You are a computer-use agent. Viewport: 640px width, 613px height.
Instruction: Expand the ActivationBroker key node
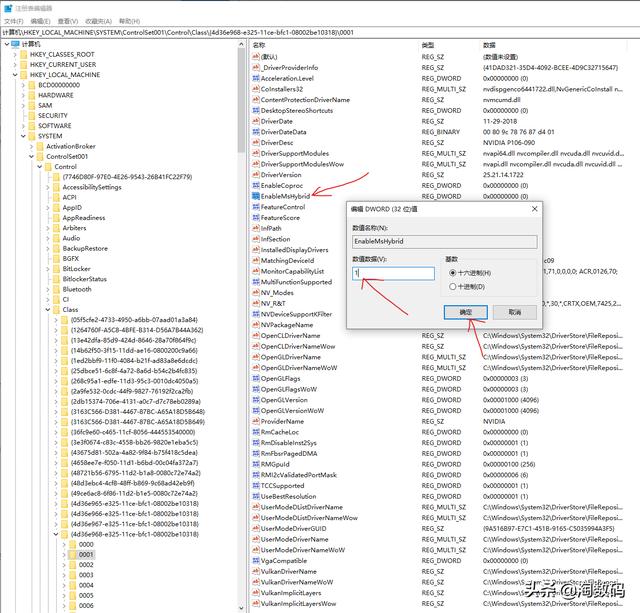coord(31,146)
